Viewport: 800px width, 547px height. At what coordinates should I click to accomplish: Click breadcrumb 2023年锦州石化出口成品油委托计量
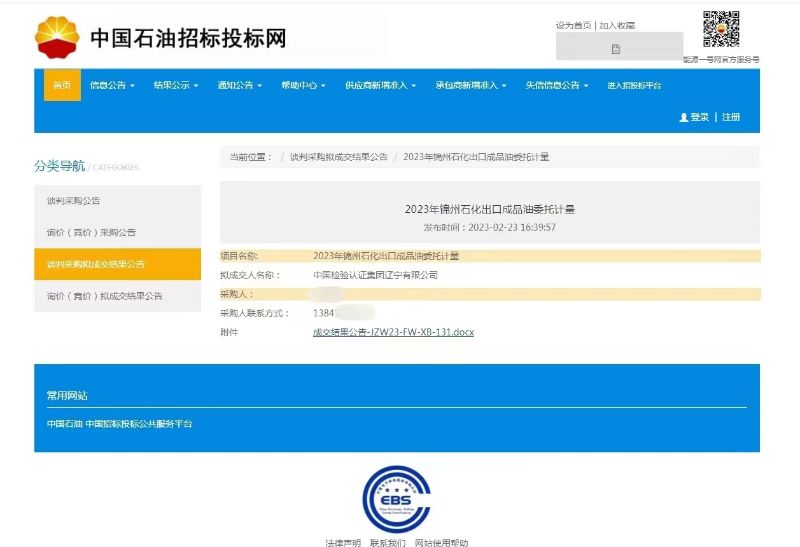(x=476, y=157)
